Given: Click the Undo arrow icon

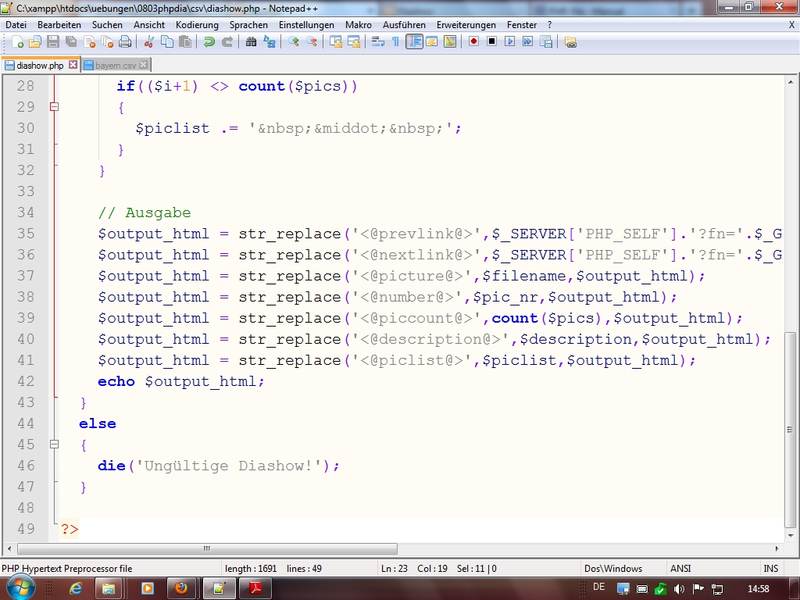Looking at the screenshot, I should click(x=209, y=42).
